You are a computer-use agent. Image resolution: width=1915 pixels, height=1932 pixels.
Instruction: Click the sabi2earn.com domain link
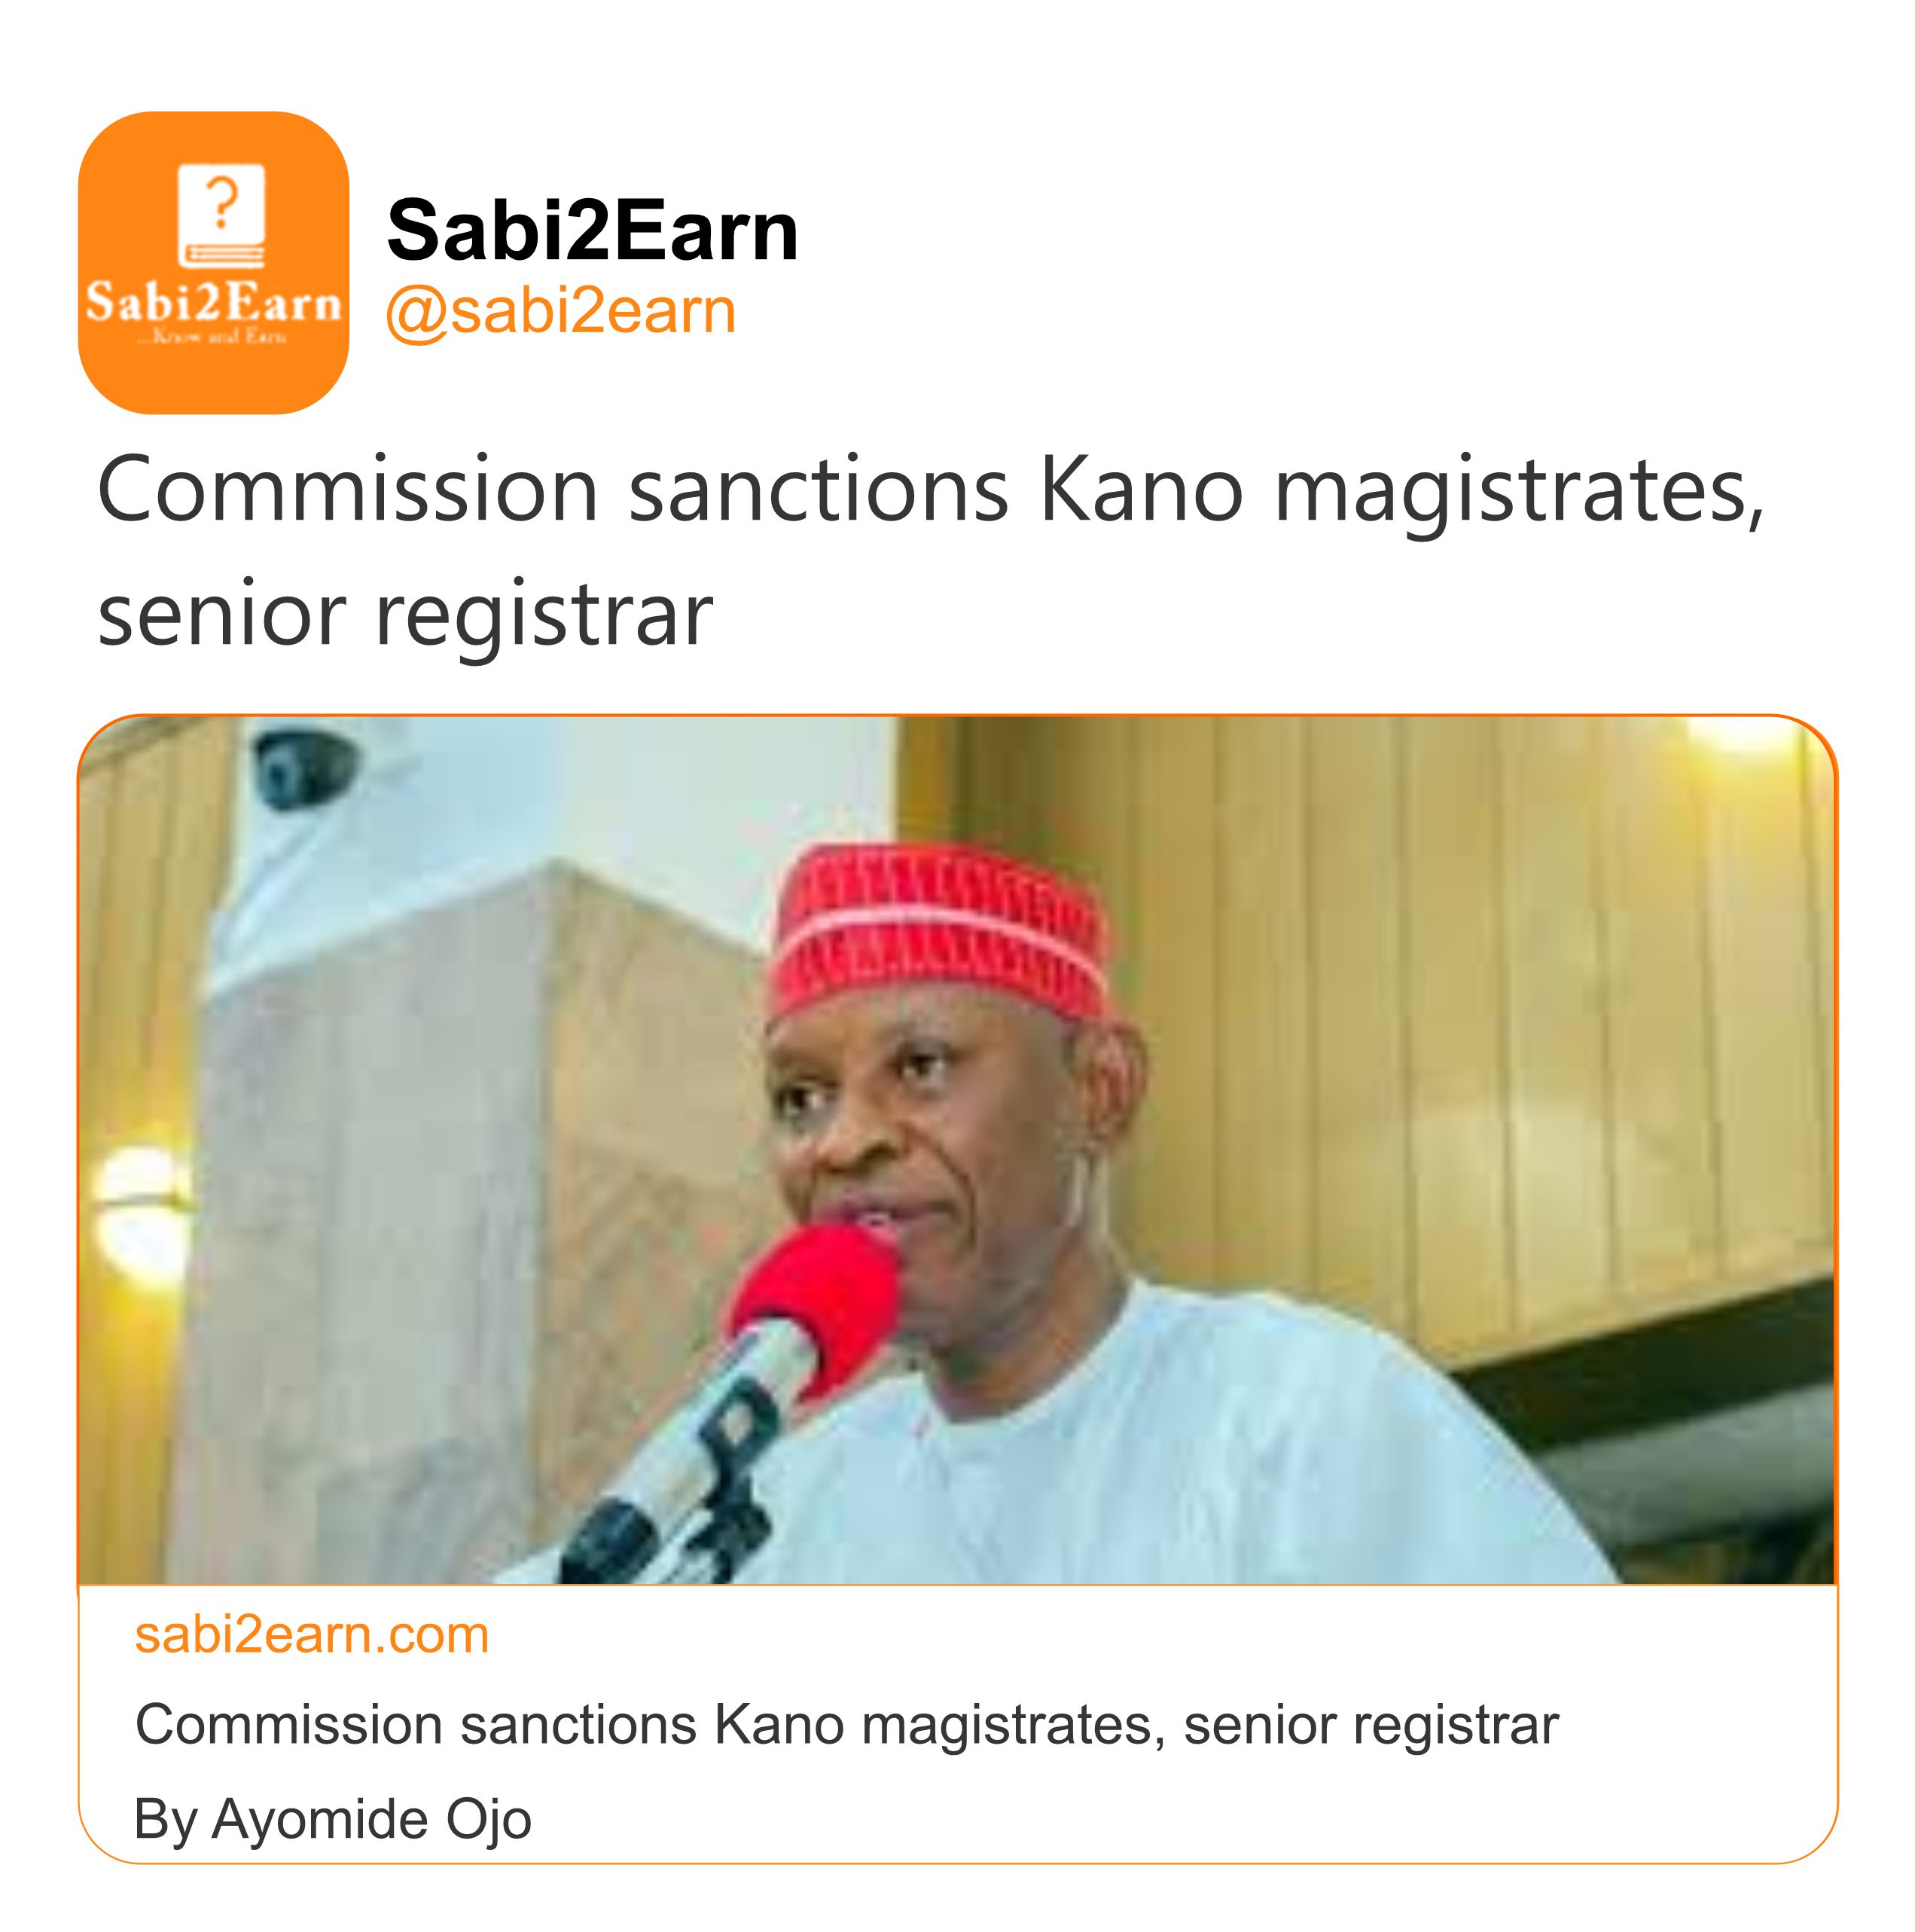pyautogui.click(x=312, y=1635)
